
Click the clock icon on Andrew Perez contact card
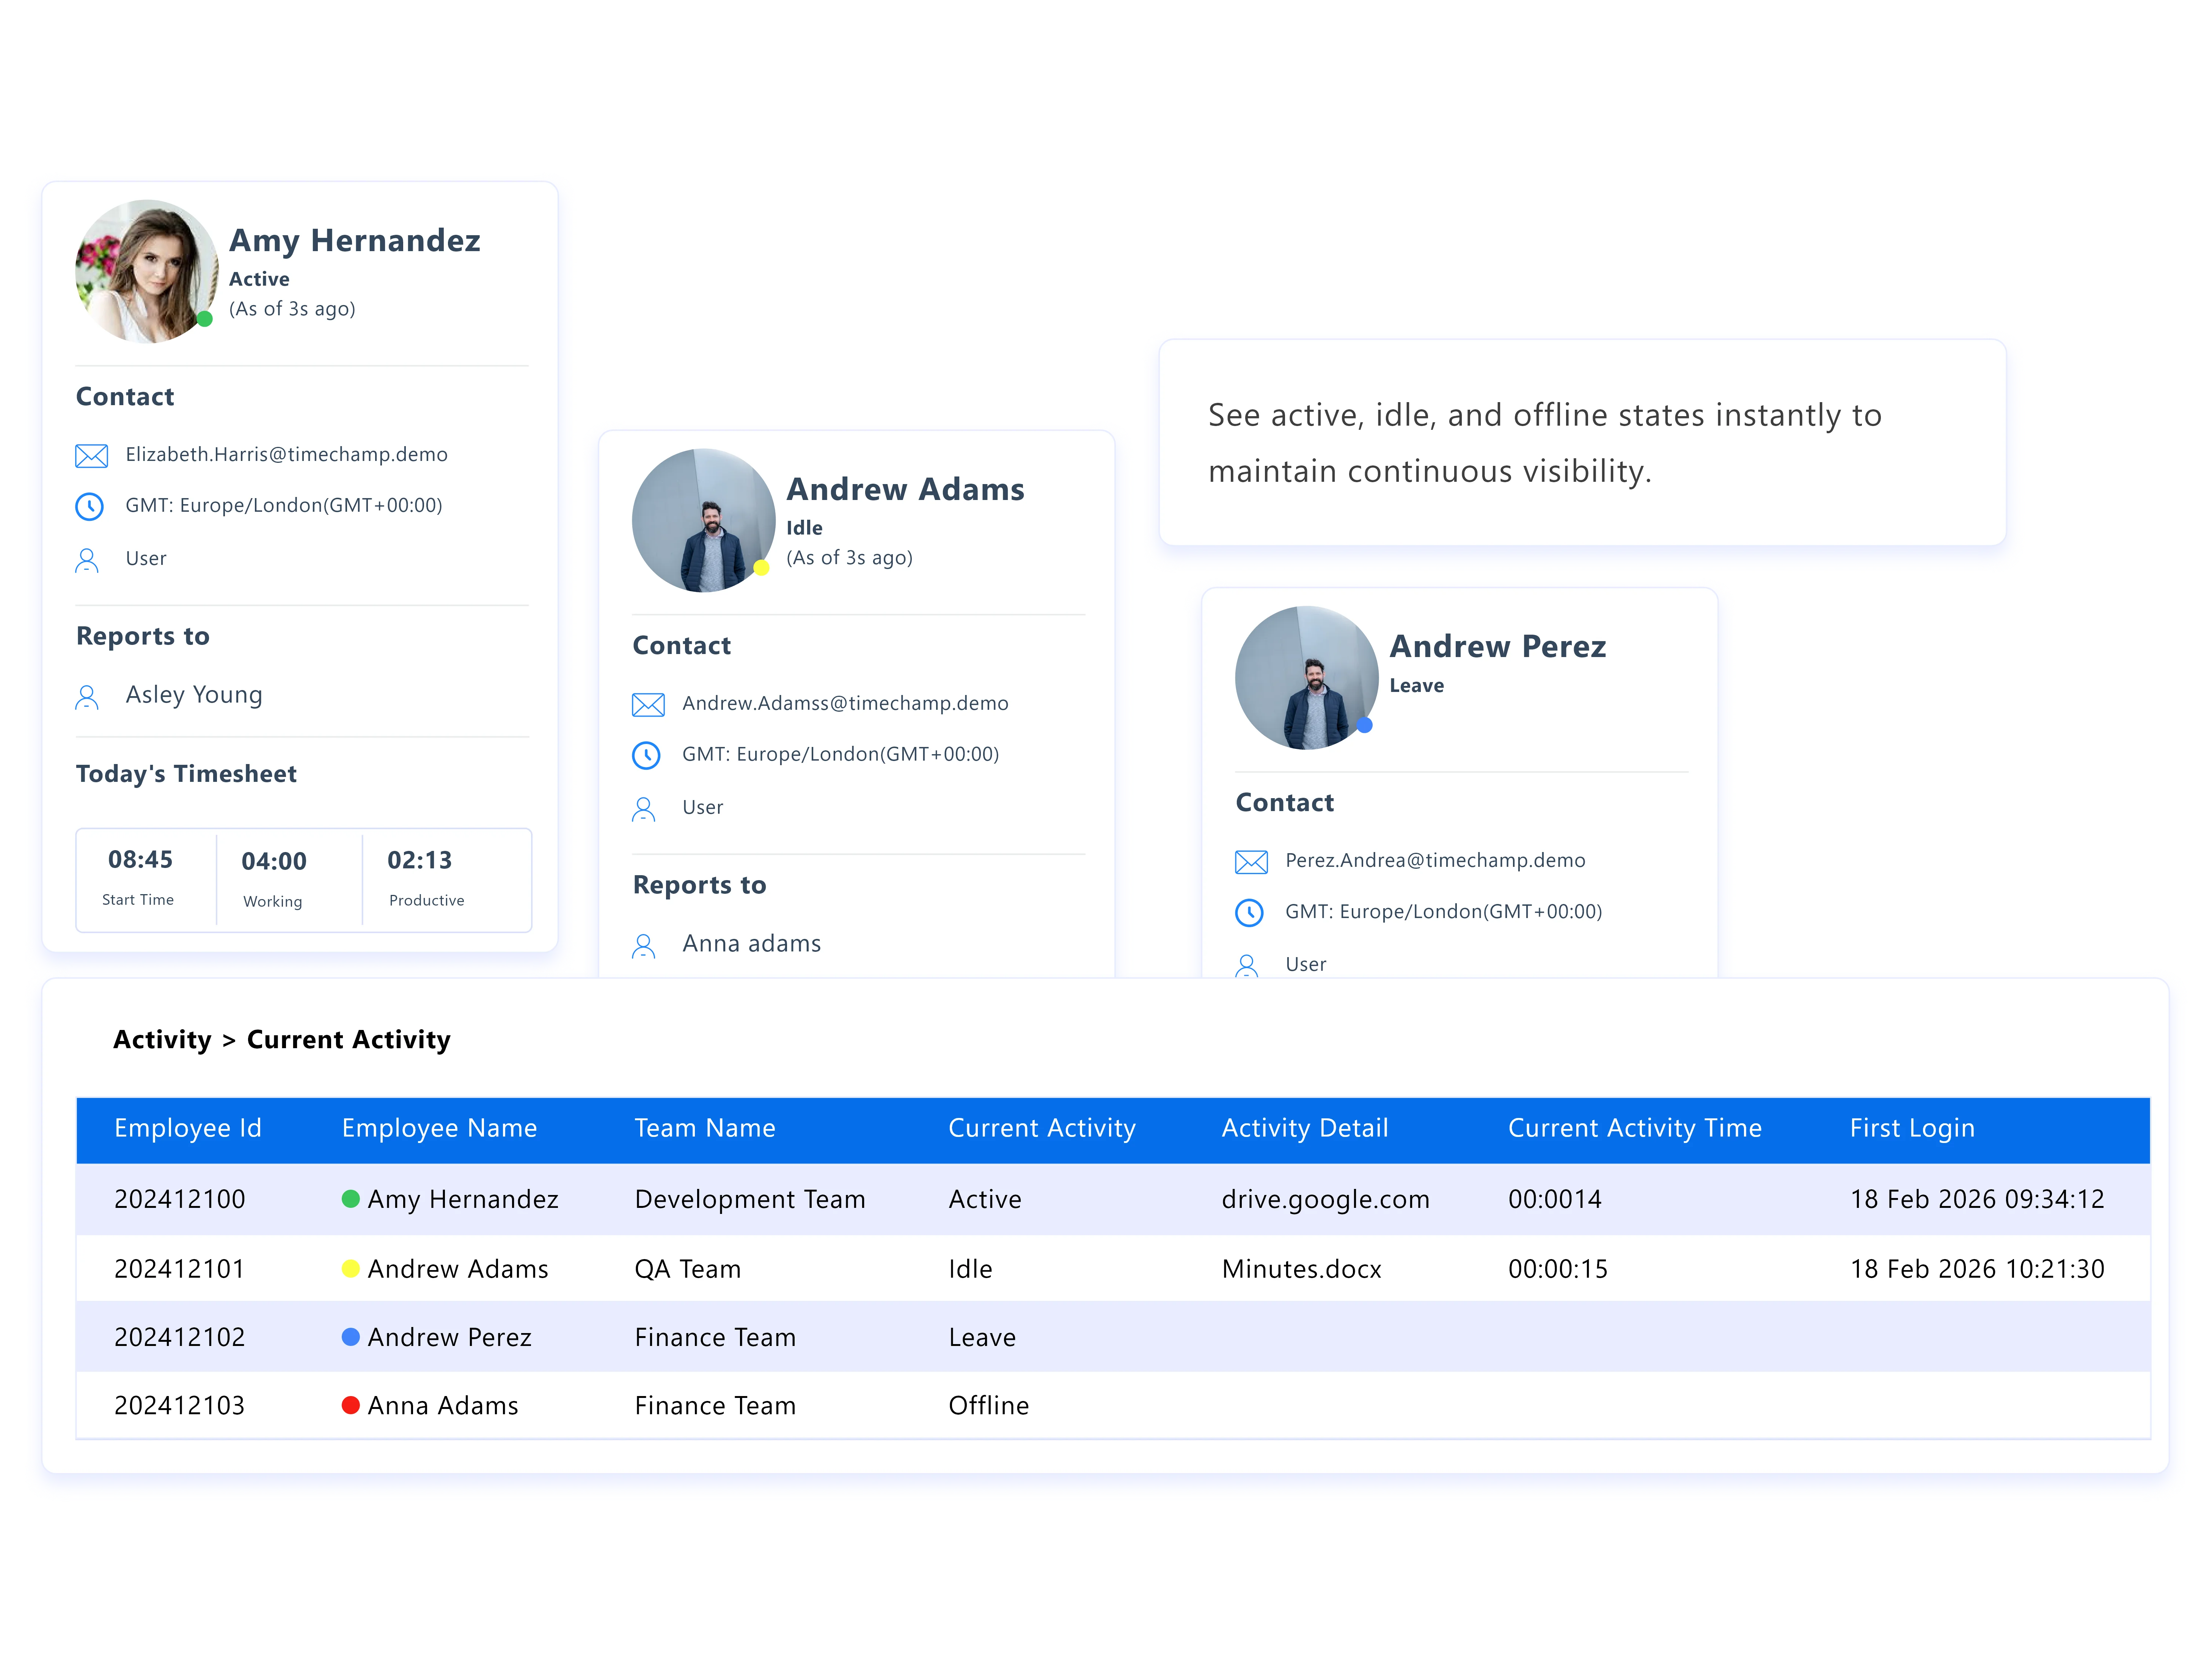coord(1250,912)
